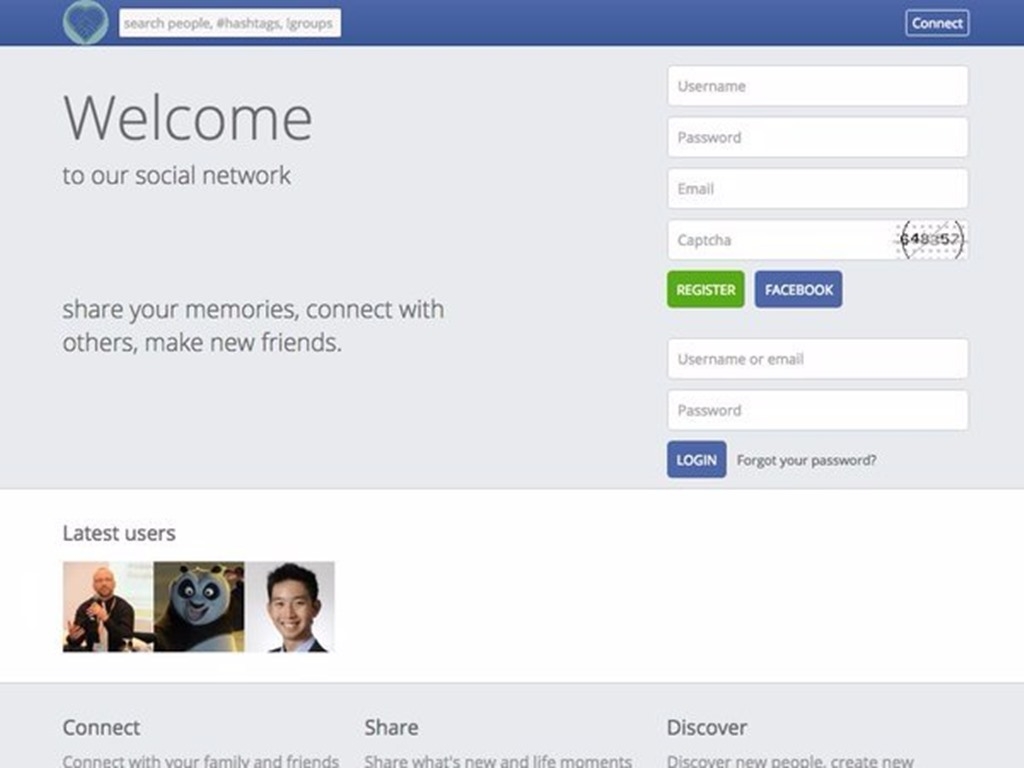
Task: Focus the login Password field
Action: 817,410
